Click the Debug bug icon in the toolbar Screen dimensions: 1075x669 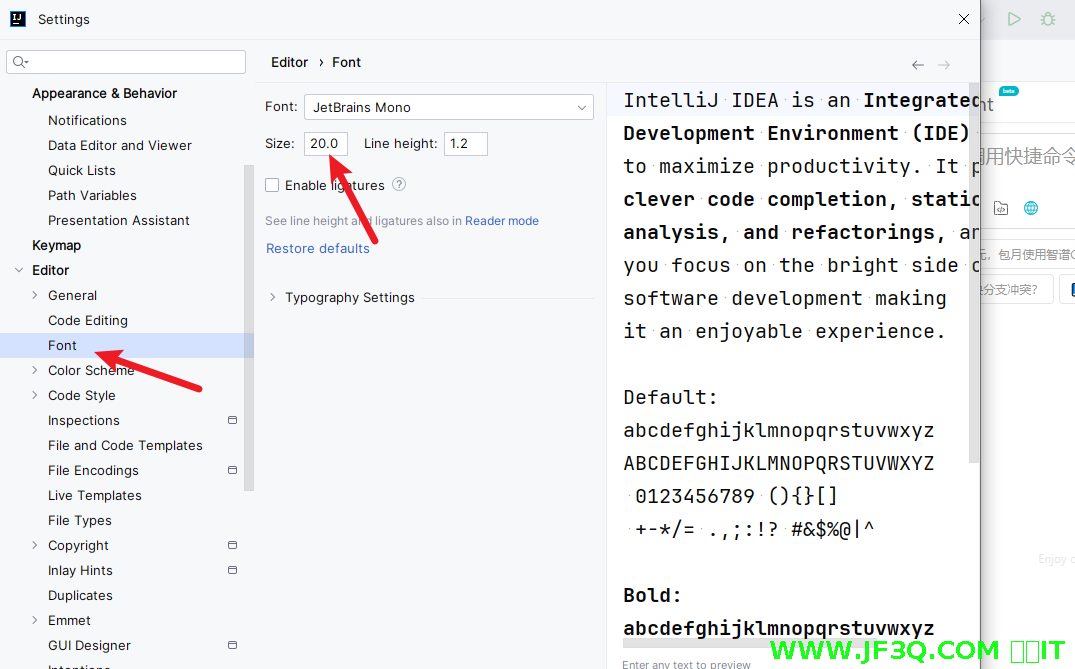(x=1047, y=19)
